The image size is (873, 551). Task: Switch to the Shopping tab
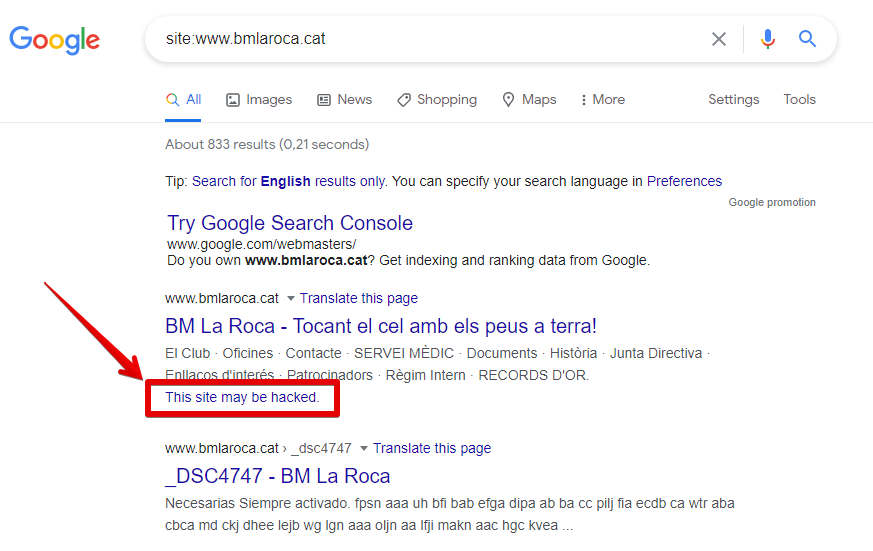click(x=437, y=100)
